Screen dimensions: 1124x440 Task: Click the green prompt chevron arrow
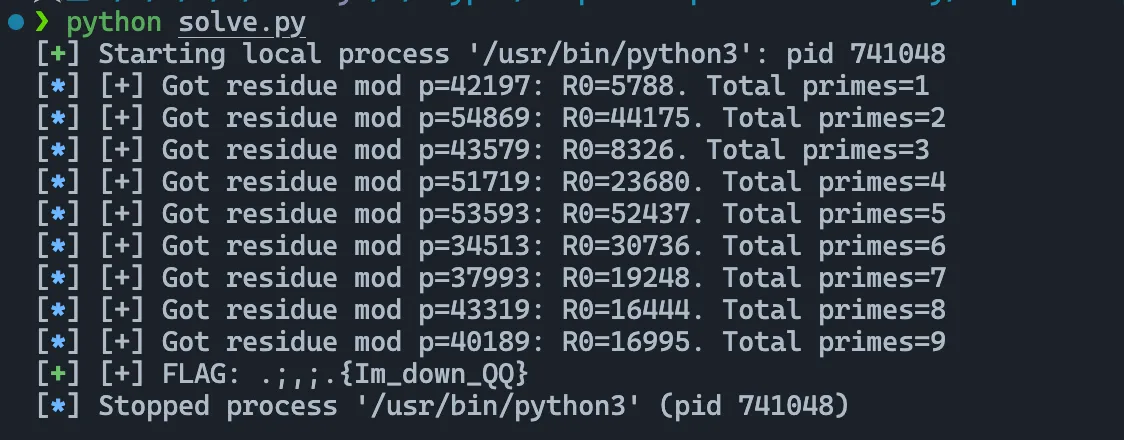[42, 23]
